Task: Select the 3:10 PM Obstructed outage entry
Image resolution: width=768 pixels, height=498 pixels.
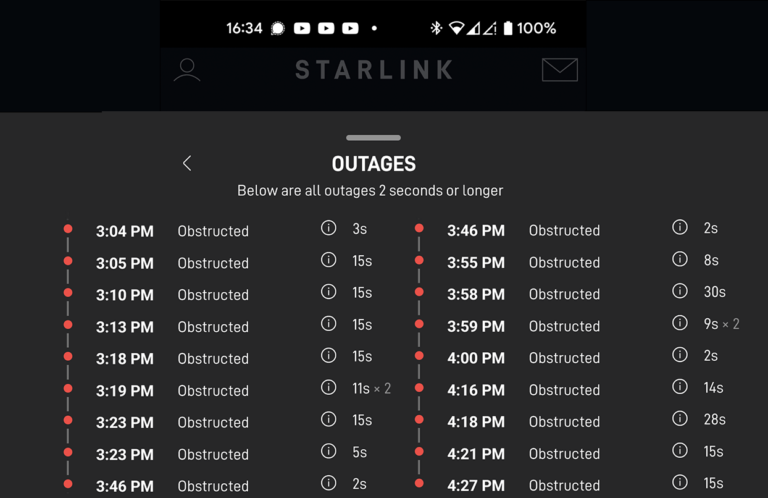Action: (213, 295)
